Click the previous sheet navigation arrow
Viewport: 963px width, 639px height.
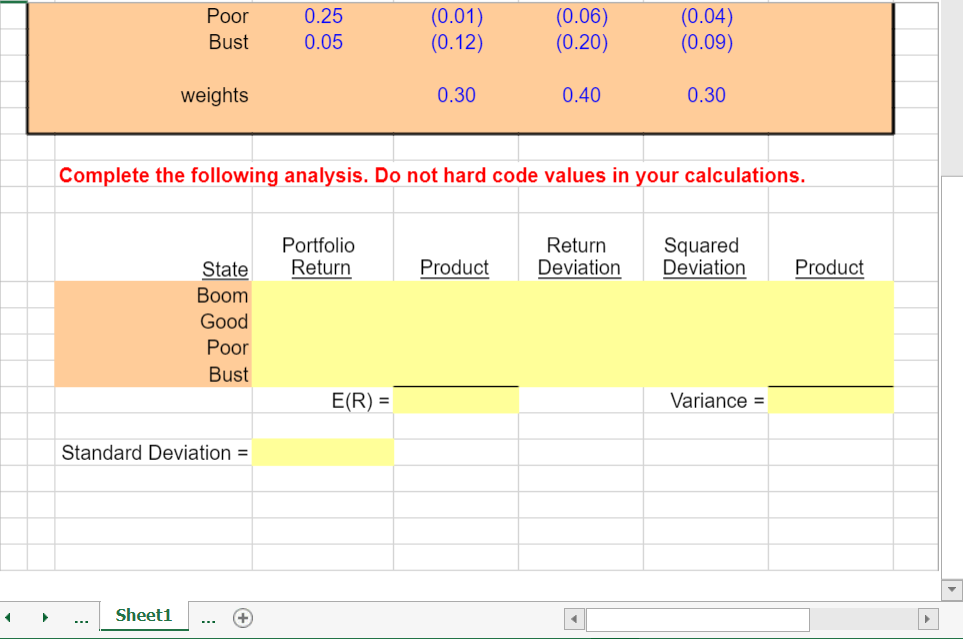pyautogui.click(x=8, y=617)
